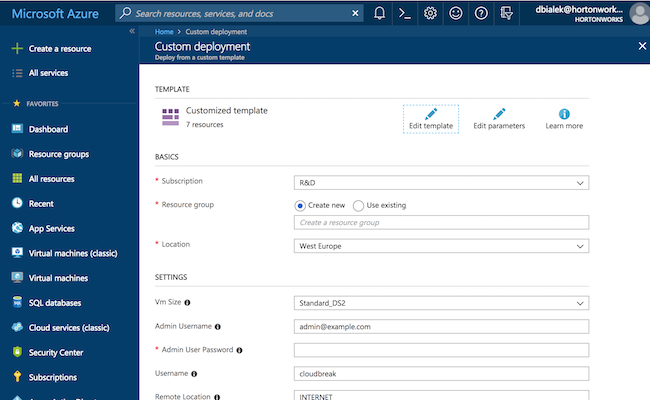The height and width of the screenshot is (400, 650).
Task: Select the Use existing radio button
Action: click(x=358, y=205)
